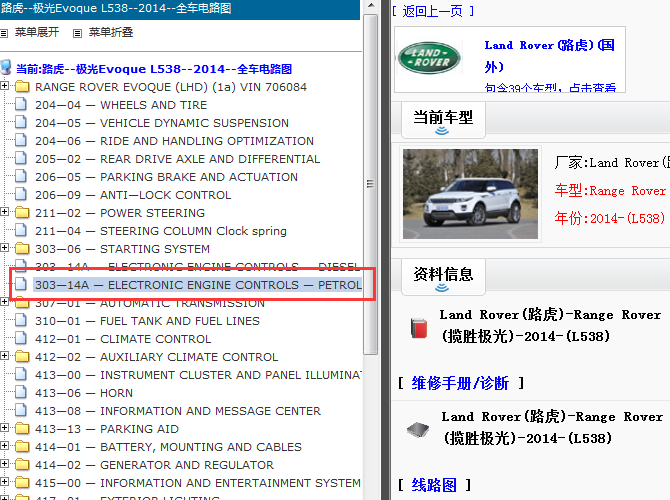The width and height of the screenshot is (670, 500).
Task: Expand the 303—06 STARTING SYSTEM node
Action: tap(4, 247)
